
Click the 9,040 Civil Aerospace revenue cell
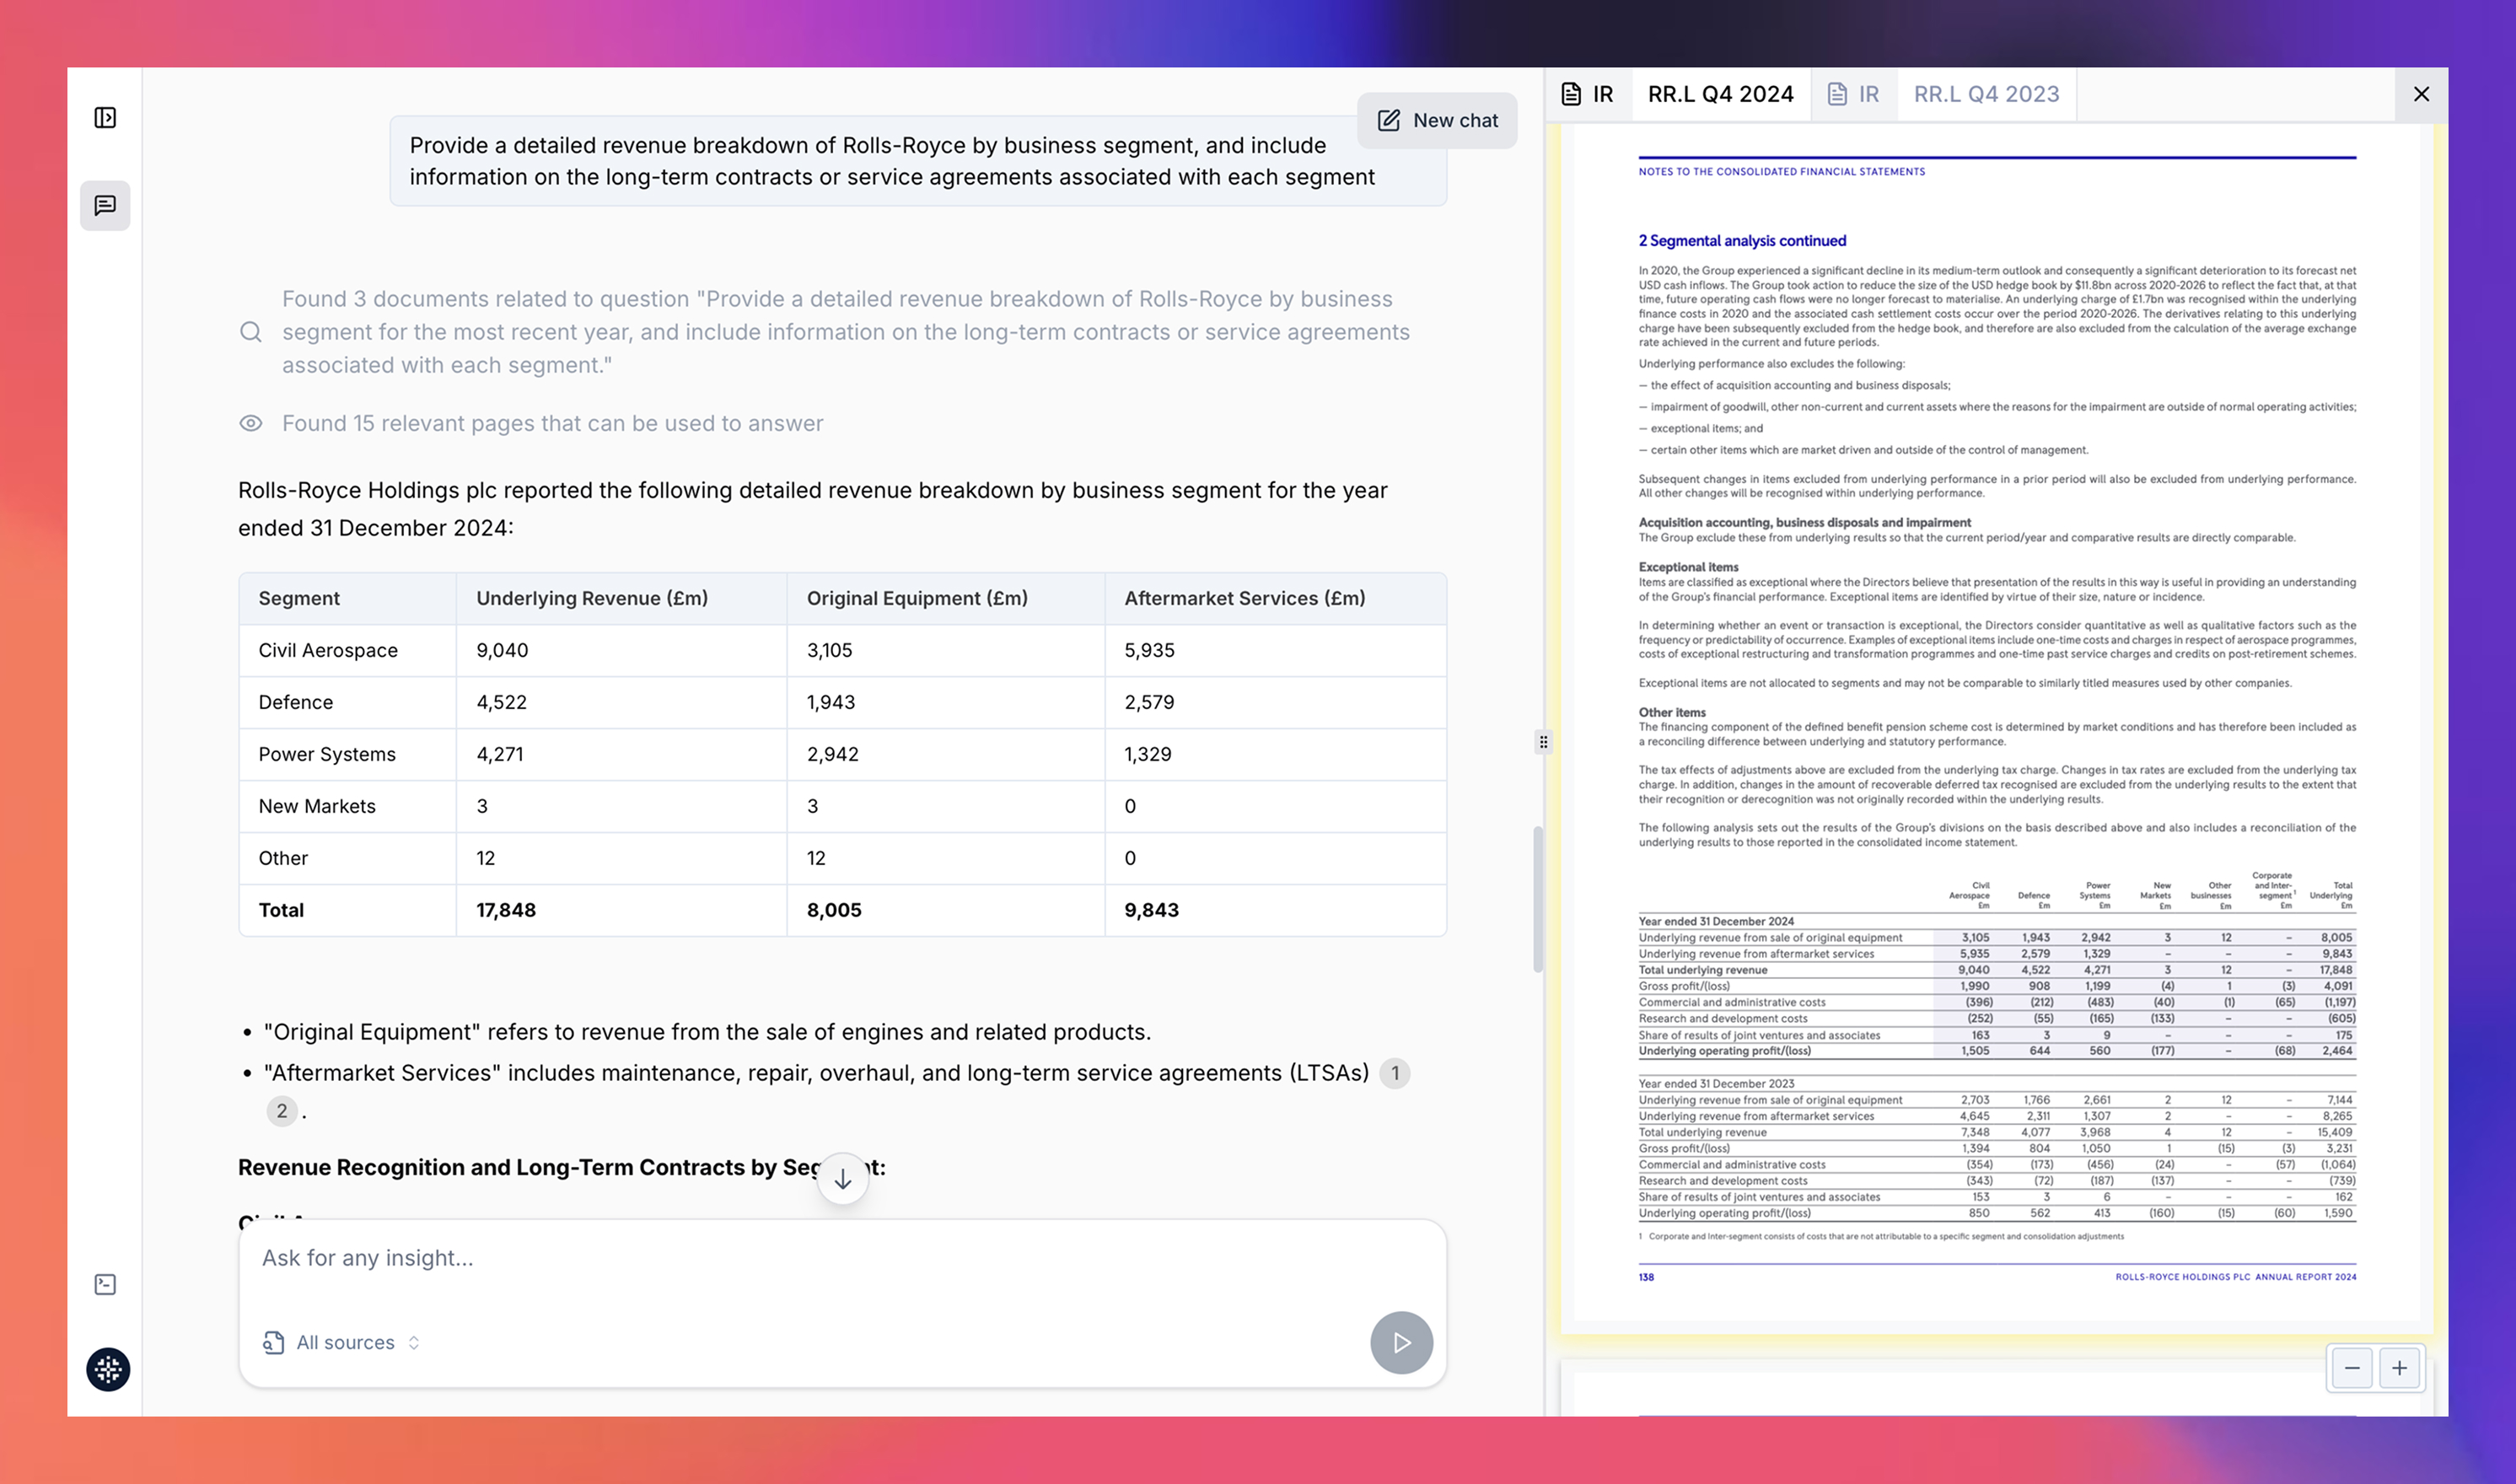point(621,650)
